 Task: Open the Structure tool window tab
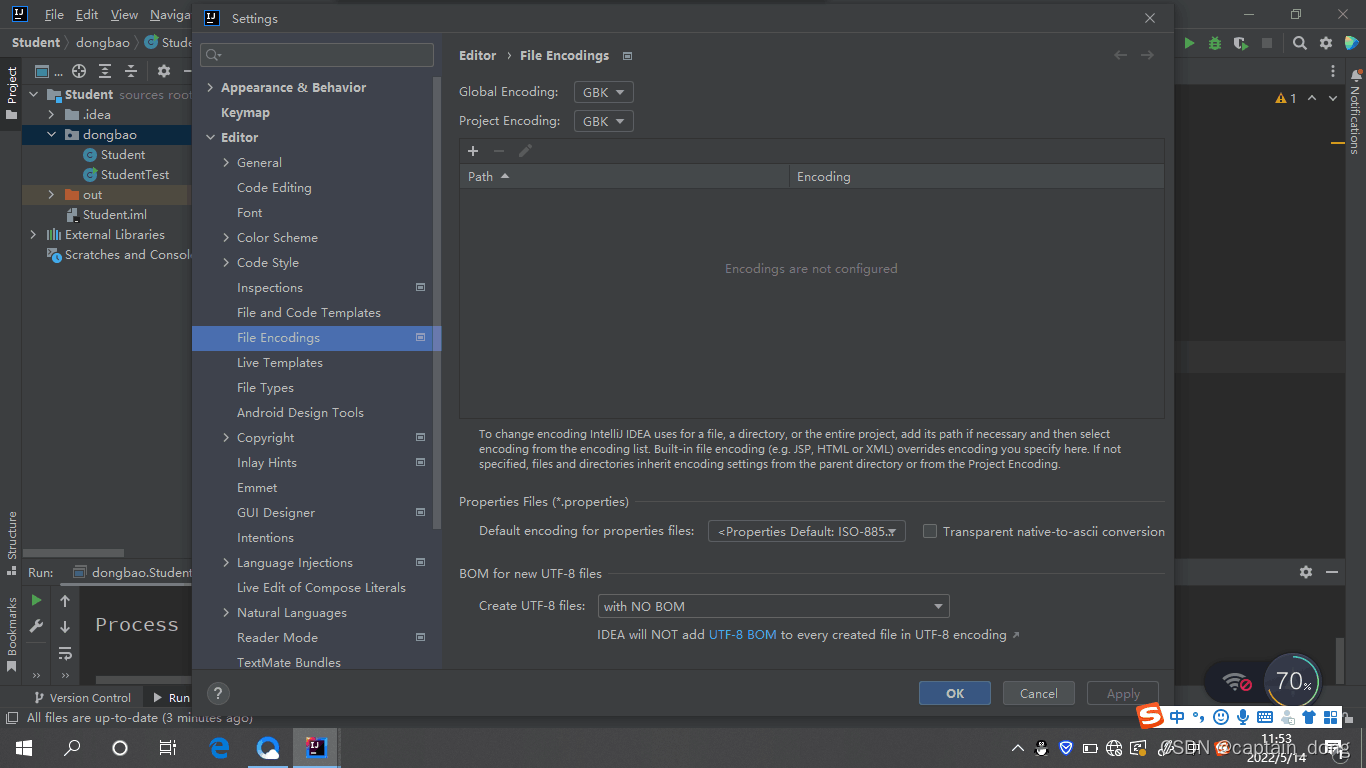pos(11,543)
